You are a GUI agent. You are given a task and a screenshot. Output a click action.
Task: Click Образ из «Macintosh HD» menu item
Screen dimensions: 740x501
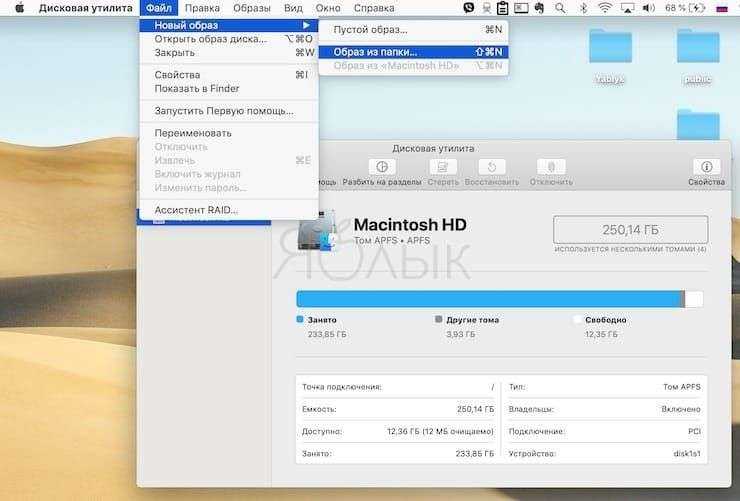click(413, 66)
